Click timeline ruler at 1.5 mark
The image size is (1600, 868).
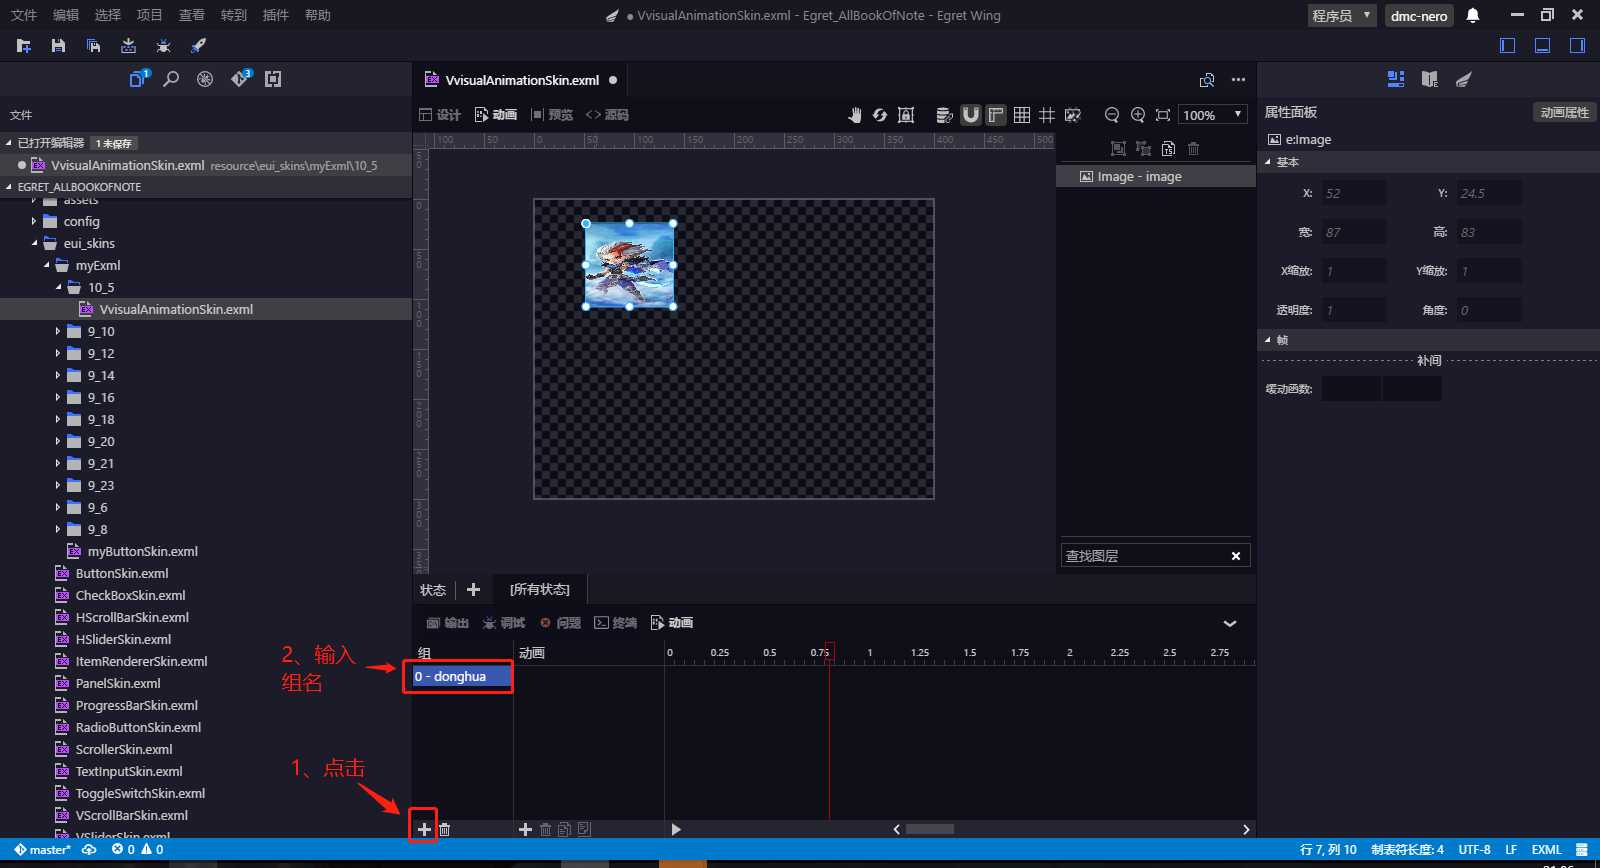(x=969, y=653)
